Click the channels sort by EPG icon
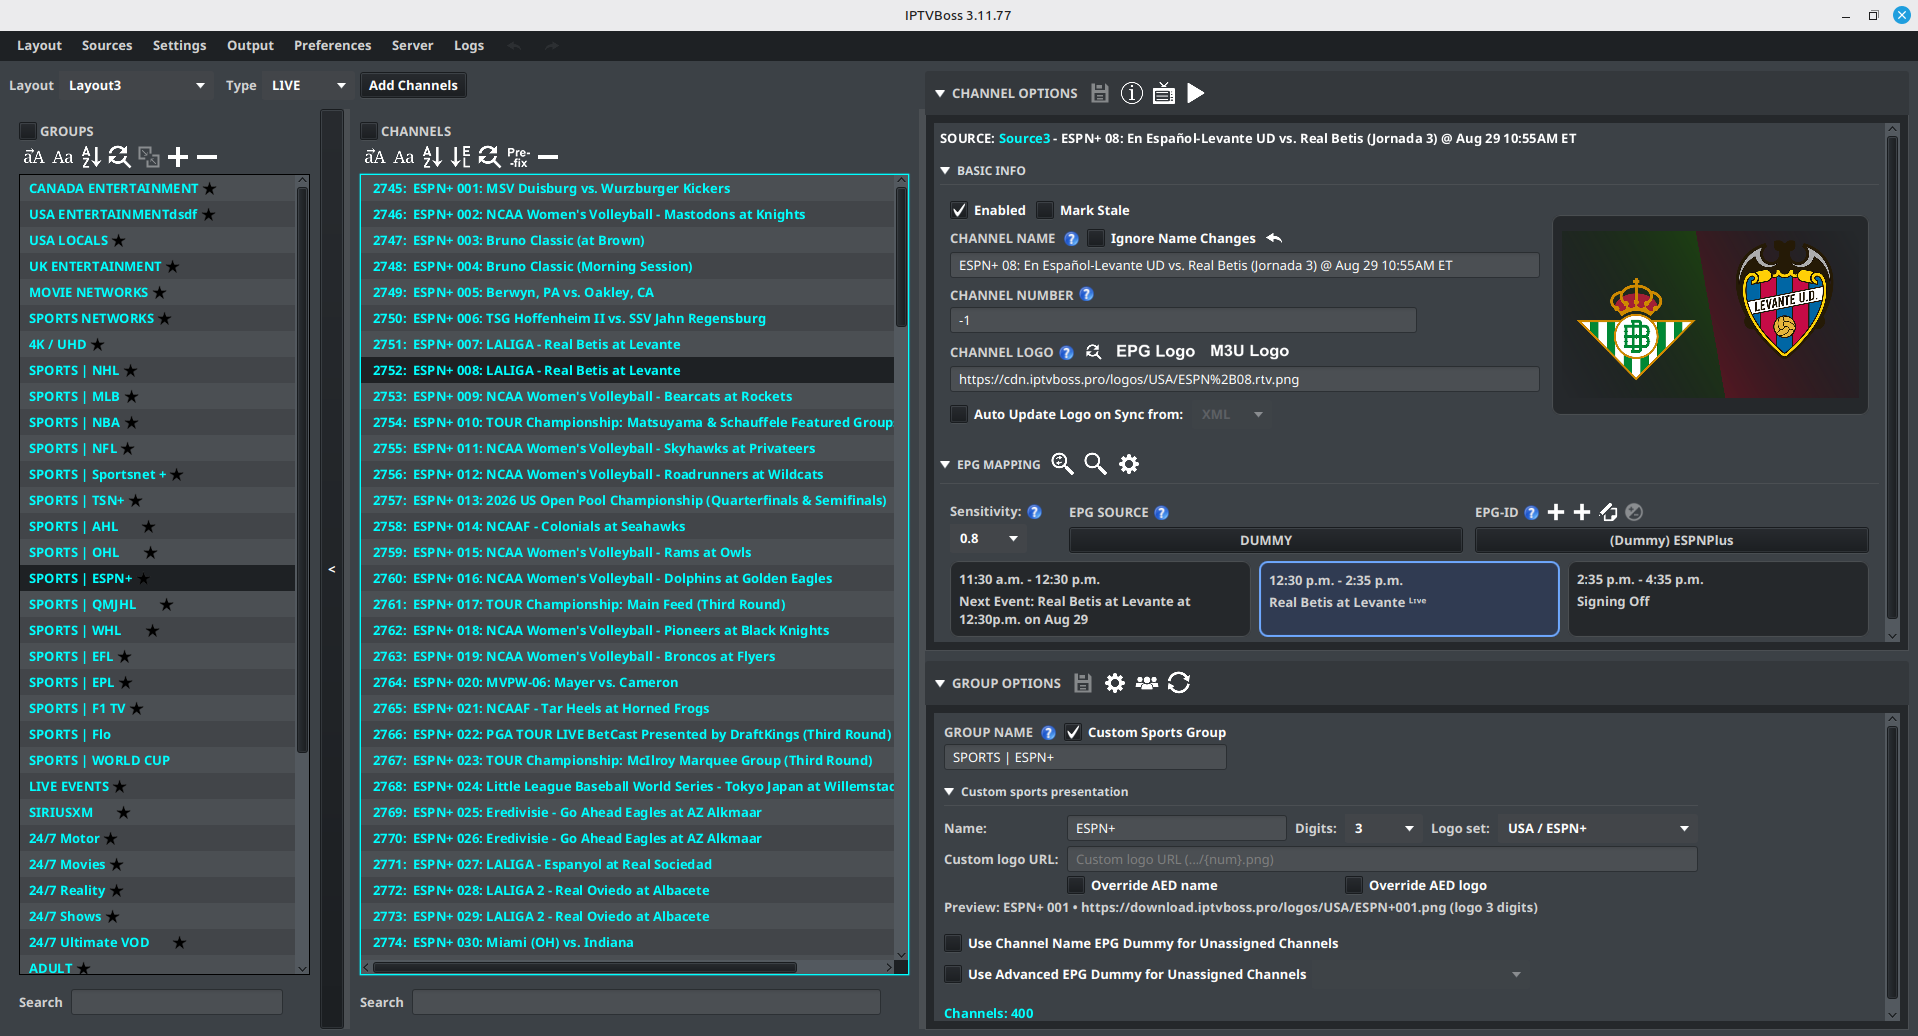 [460, 157]
